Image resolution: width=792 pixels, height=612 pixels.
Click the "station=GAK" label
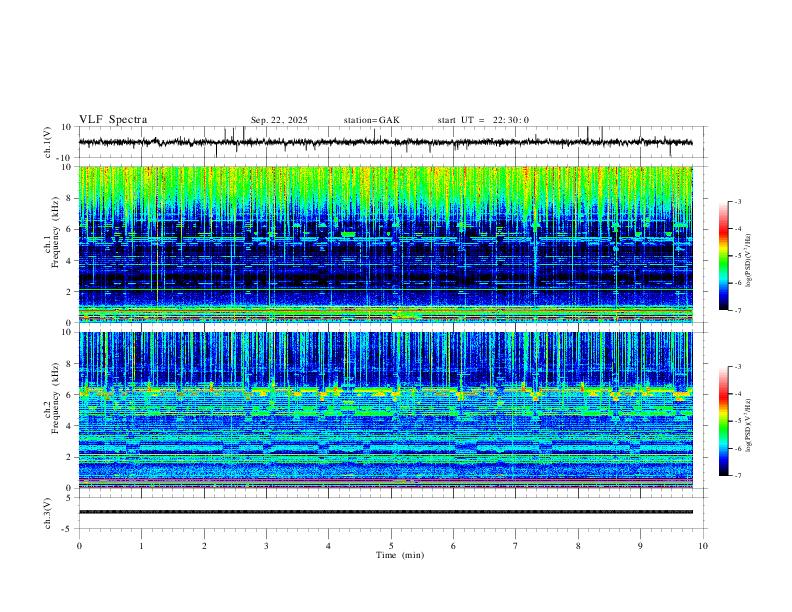pyautogui.click(x=371, y=120)
